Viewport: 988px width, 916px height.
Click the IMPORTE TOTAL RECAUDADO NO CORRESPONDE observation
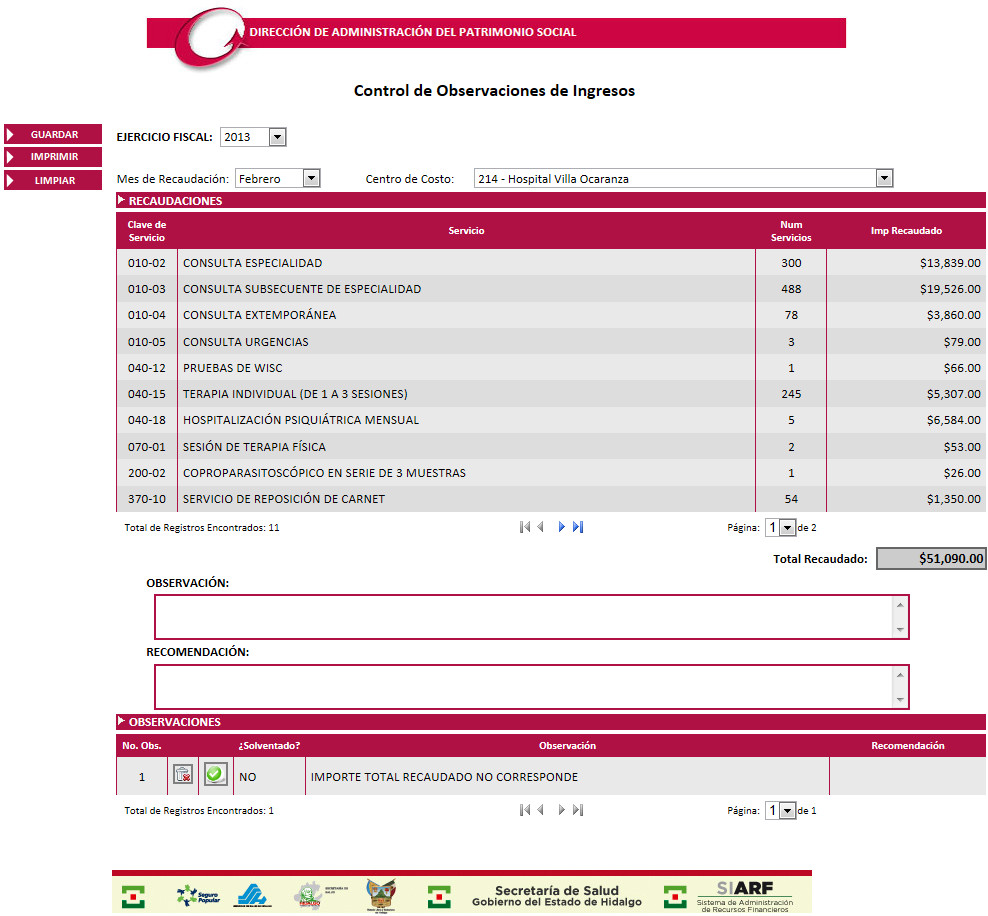click(x=444, y=777)
